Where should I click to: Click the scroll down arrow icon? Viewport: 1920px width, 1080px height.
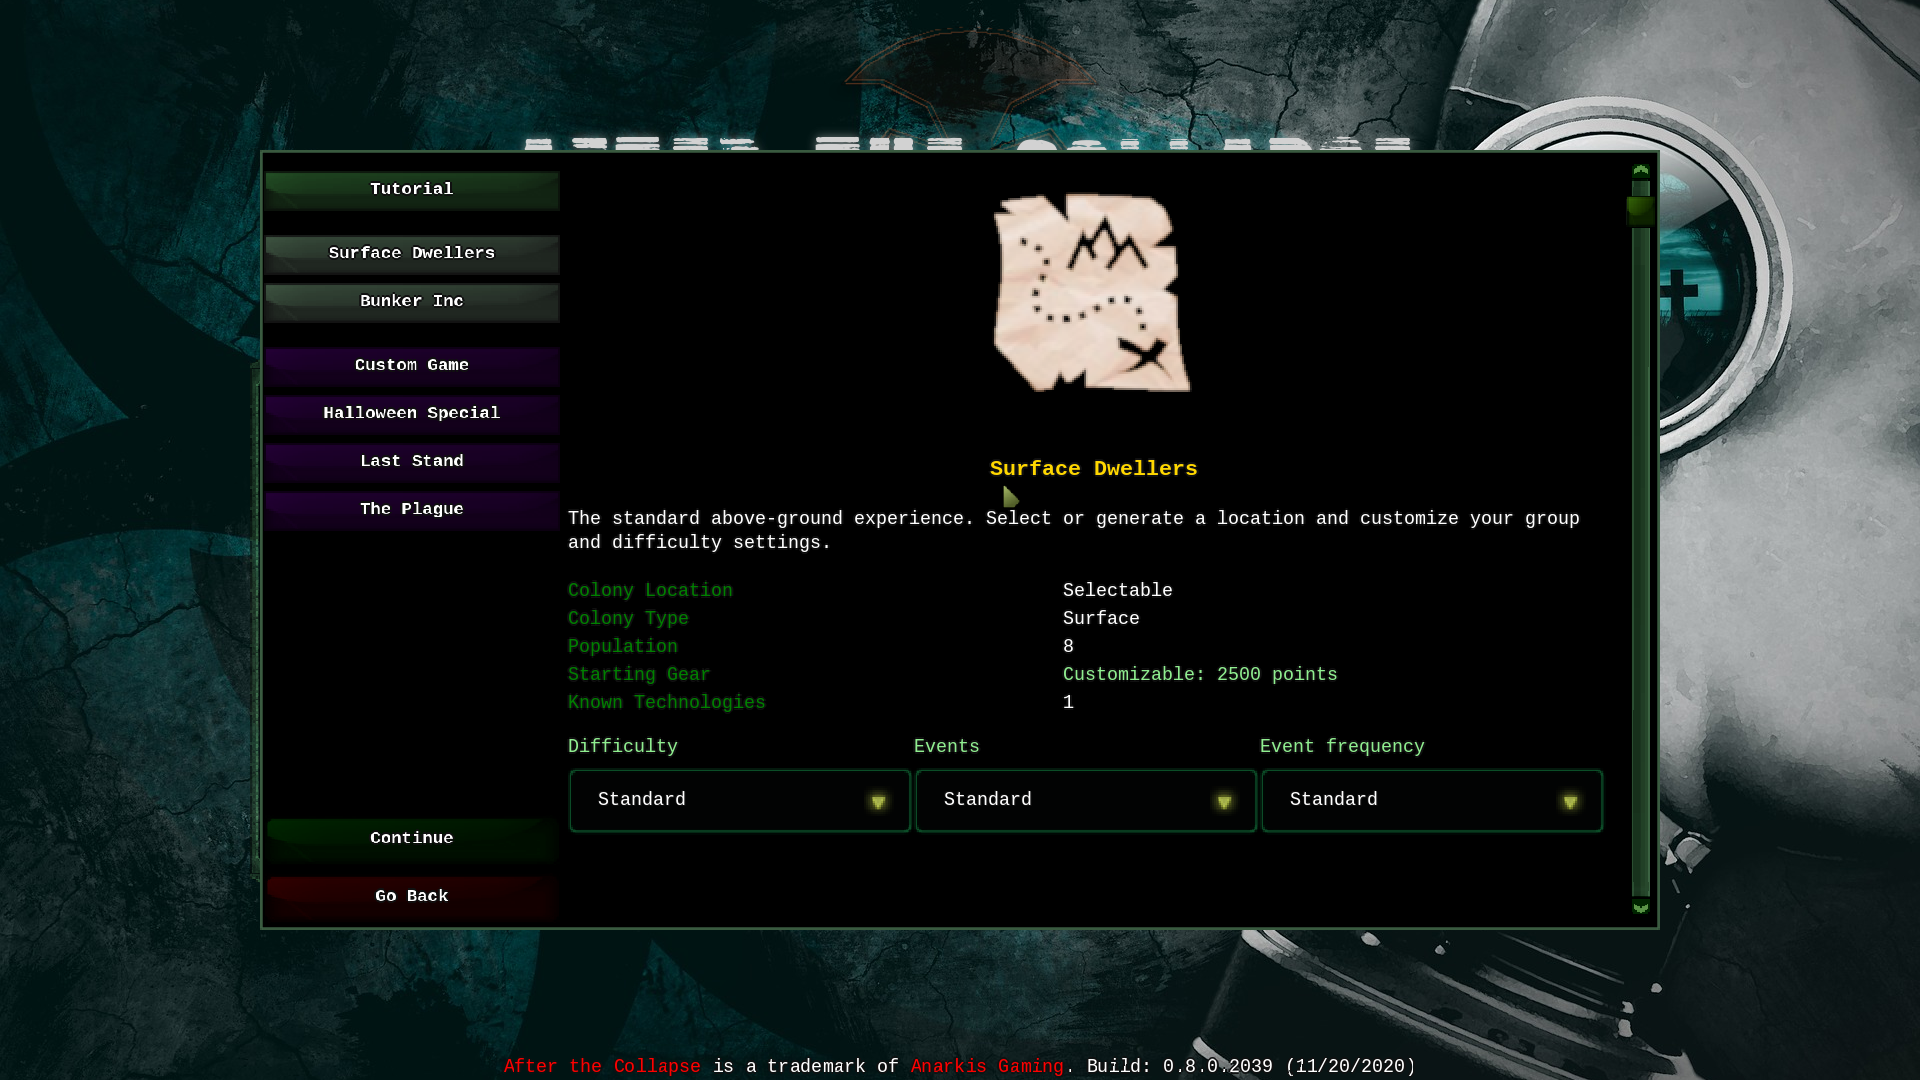click(x=1640, y=908)
